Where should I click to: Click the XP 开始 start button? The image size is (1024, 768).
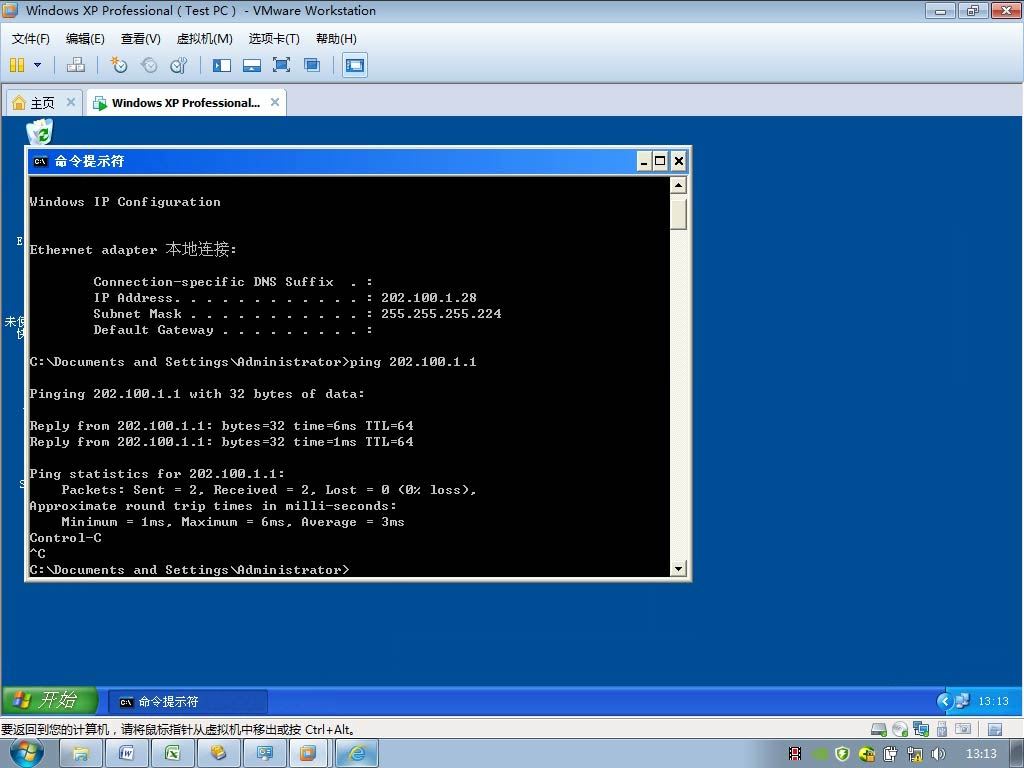click(x=49, y=701)
